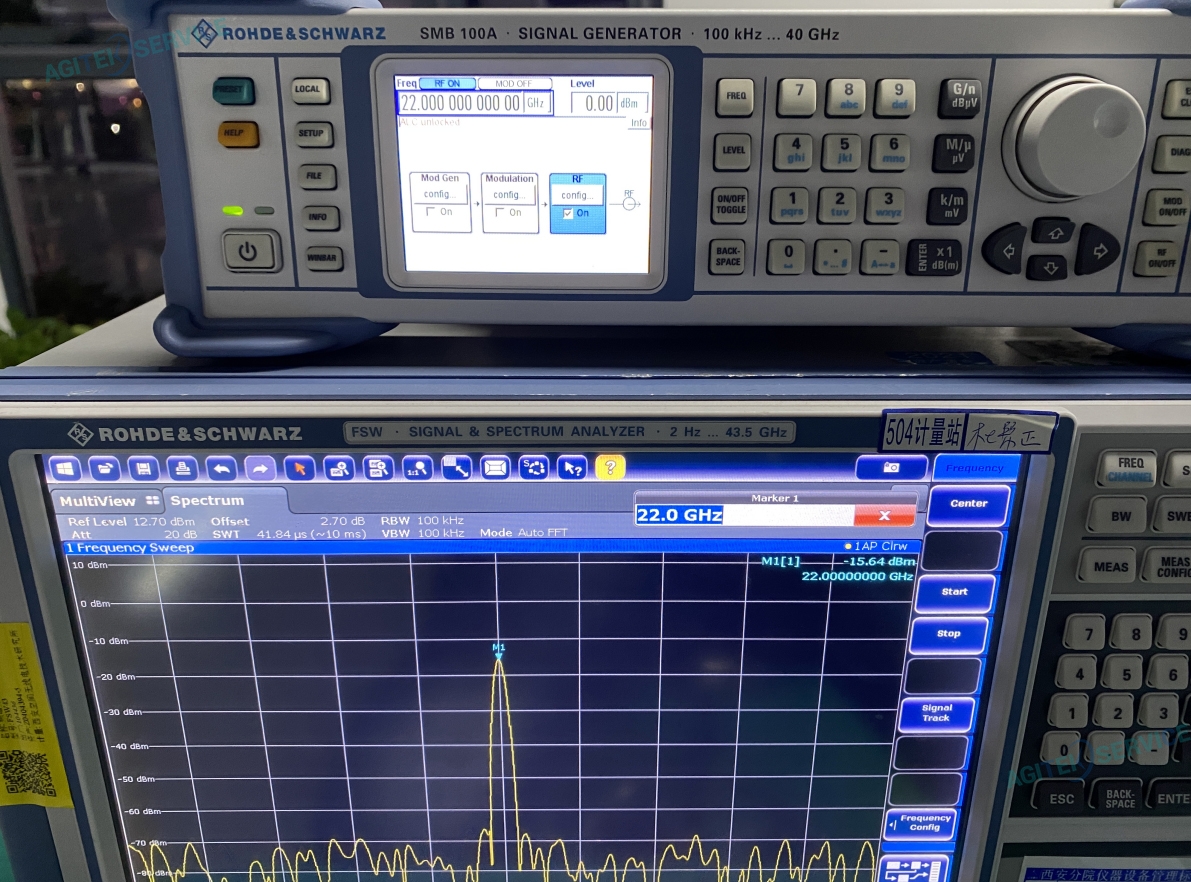Click the Marker 1 frequency input field
The width and height of the screenshot is (1191, 882).
coord(742,516)
